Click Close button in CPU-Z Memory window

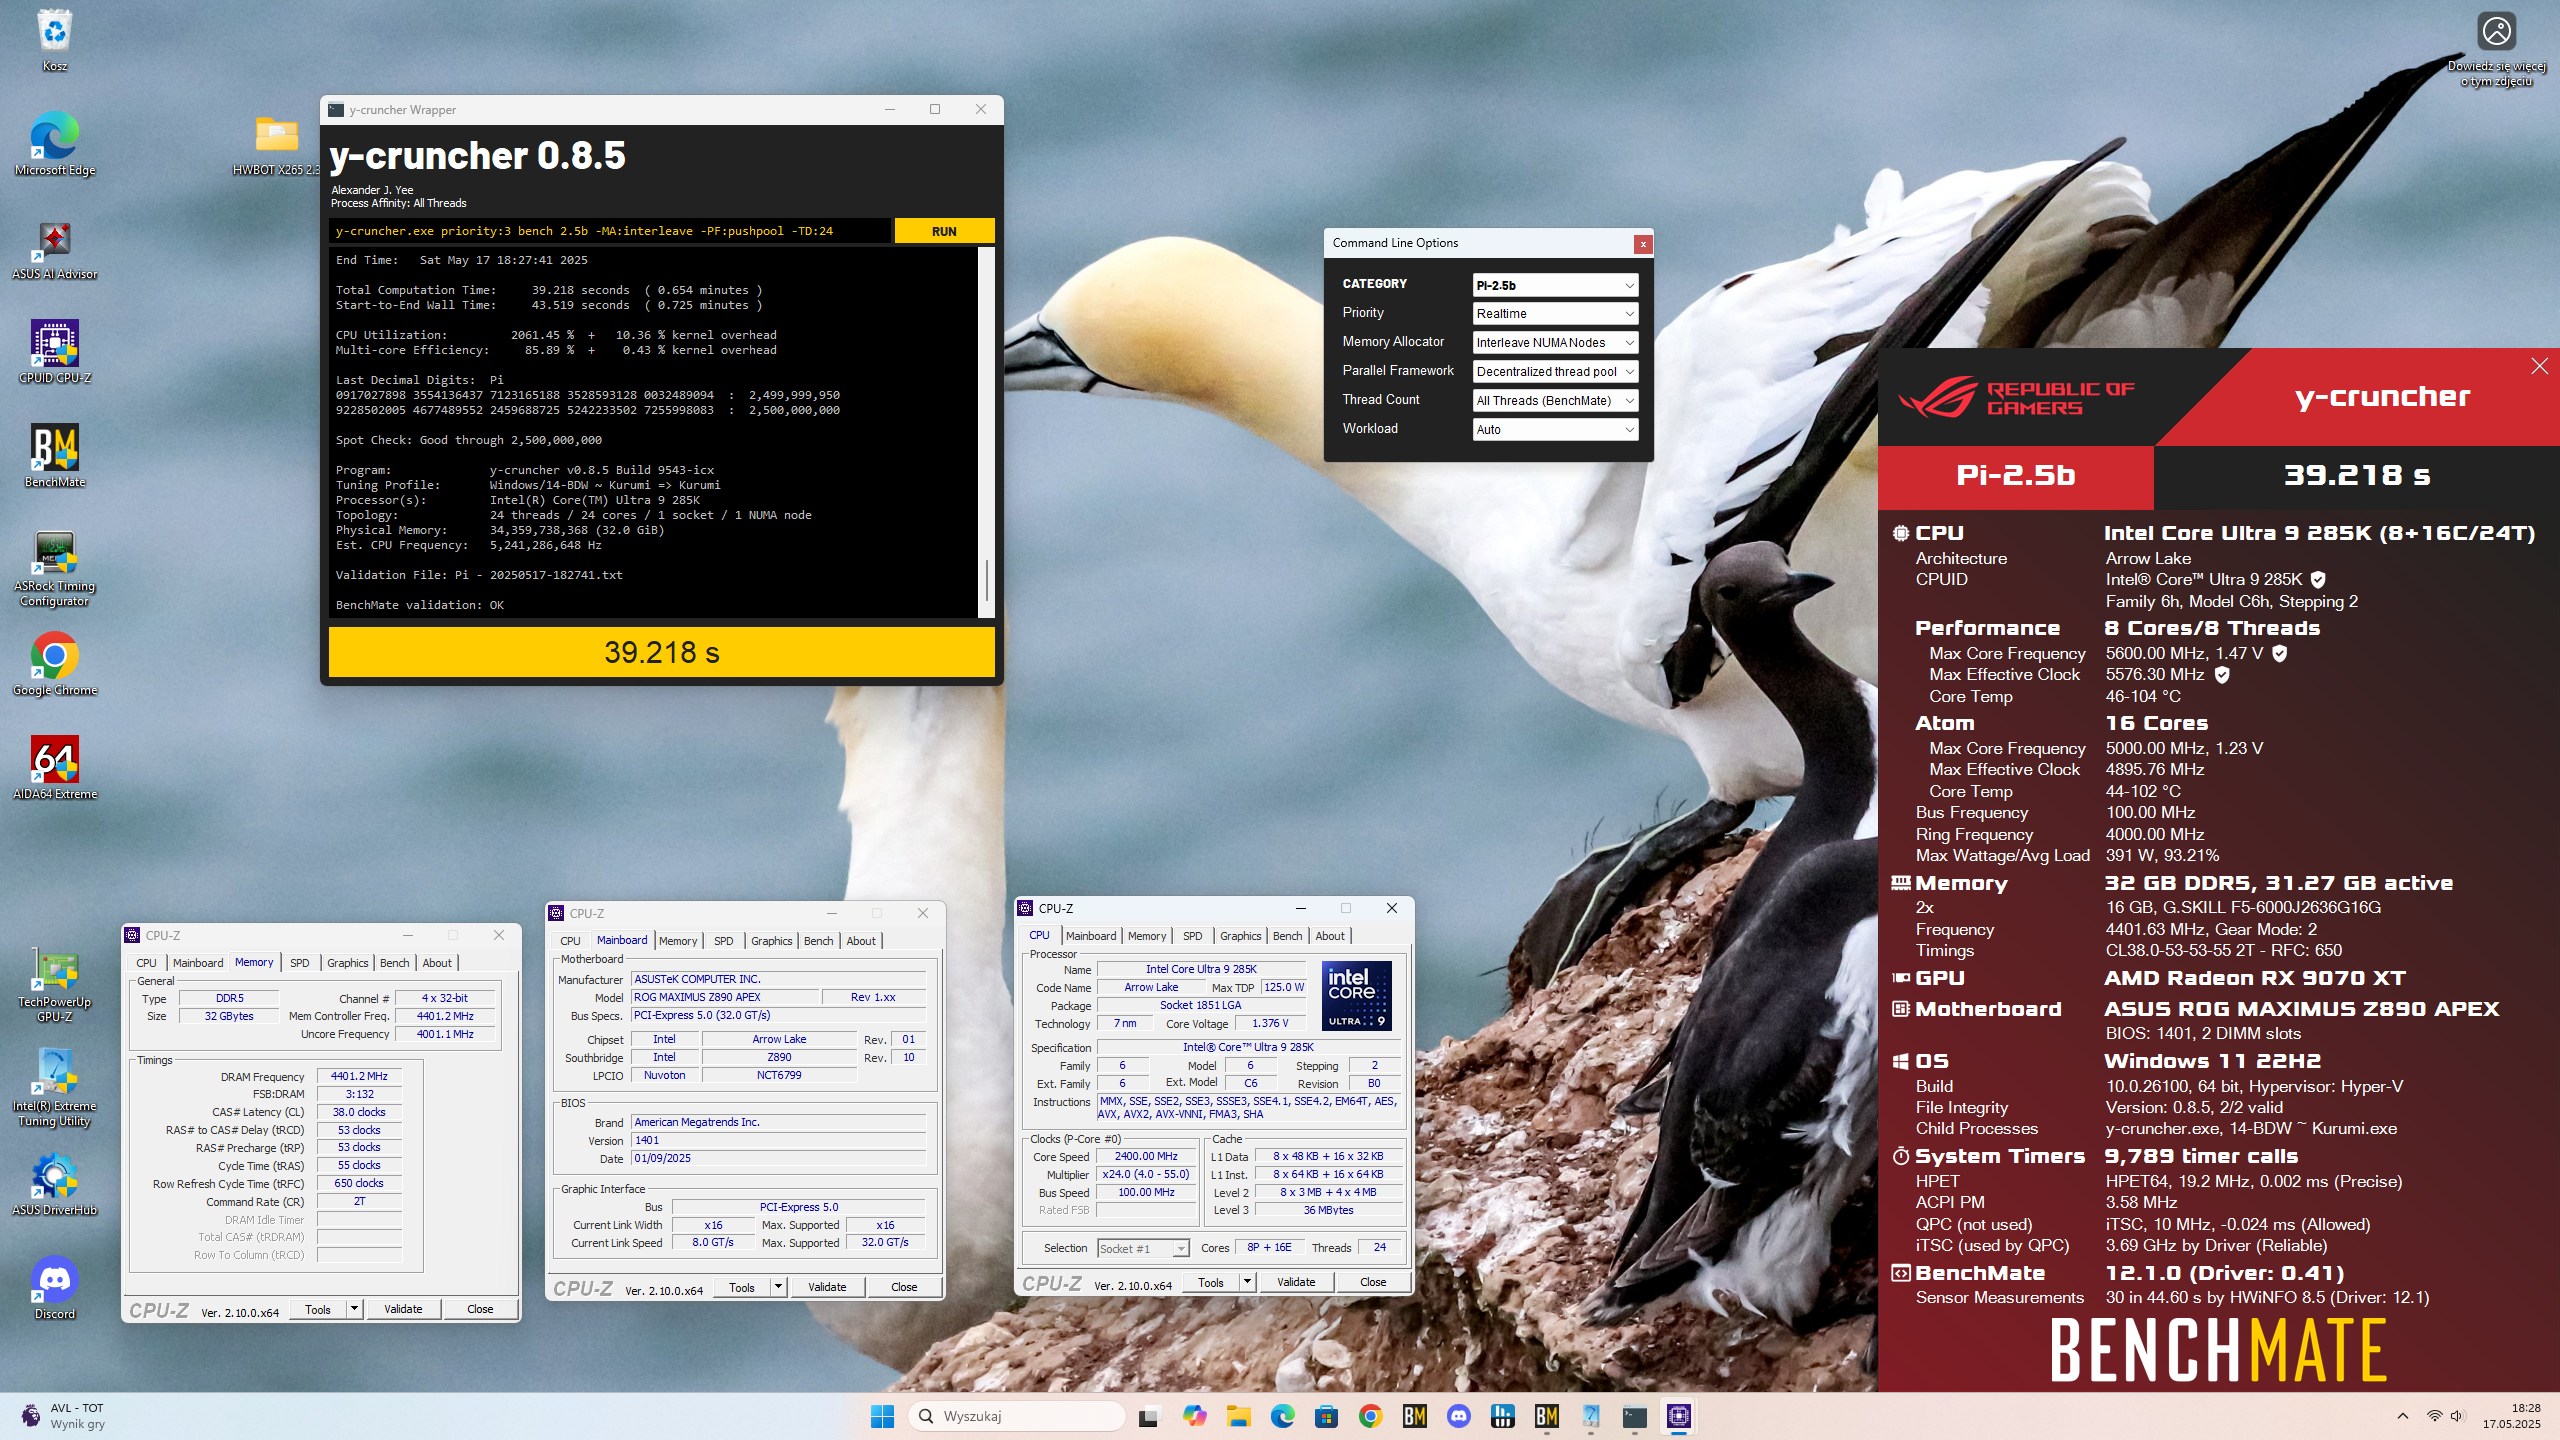480,1309
